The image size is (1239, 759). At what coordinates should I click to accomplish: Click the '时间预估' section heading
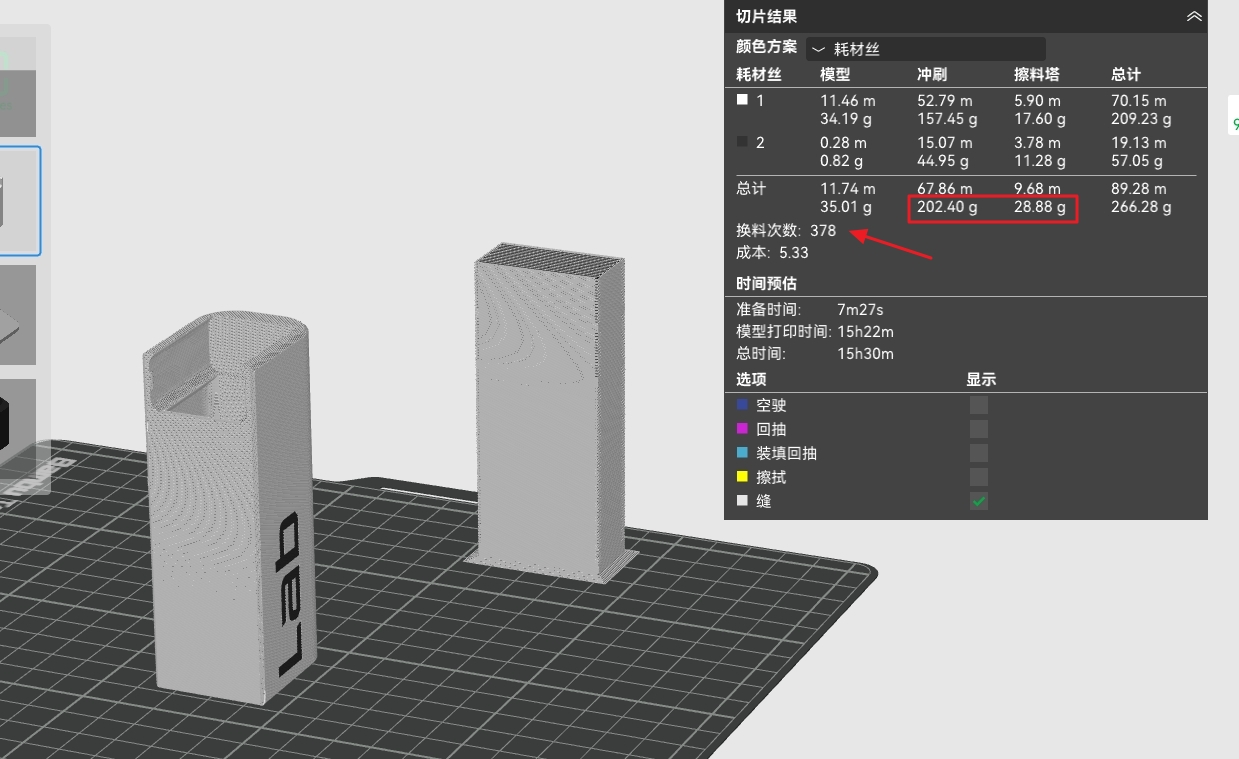click(766, 284)
